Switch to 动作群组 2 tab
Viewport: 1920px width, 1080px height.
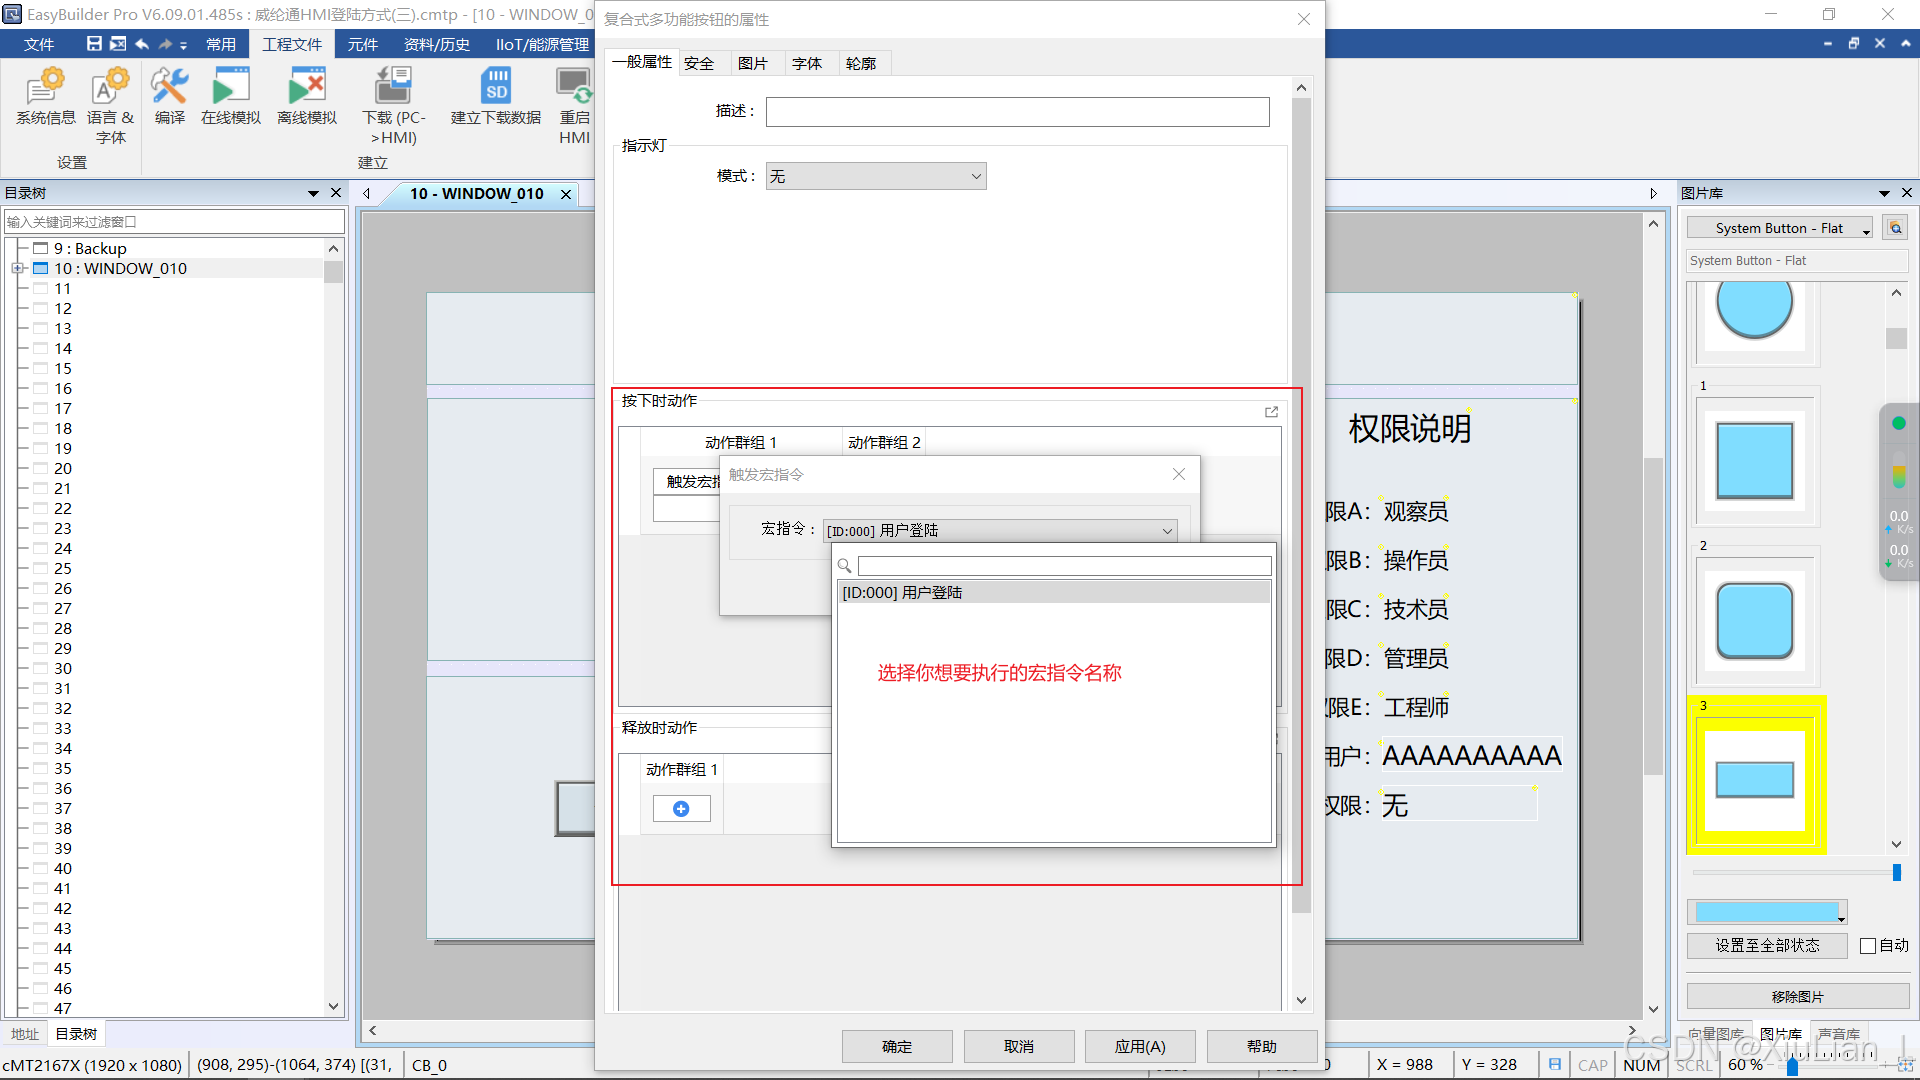(884, 443)
